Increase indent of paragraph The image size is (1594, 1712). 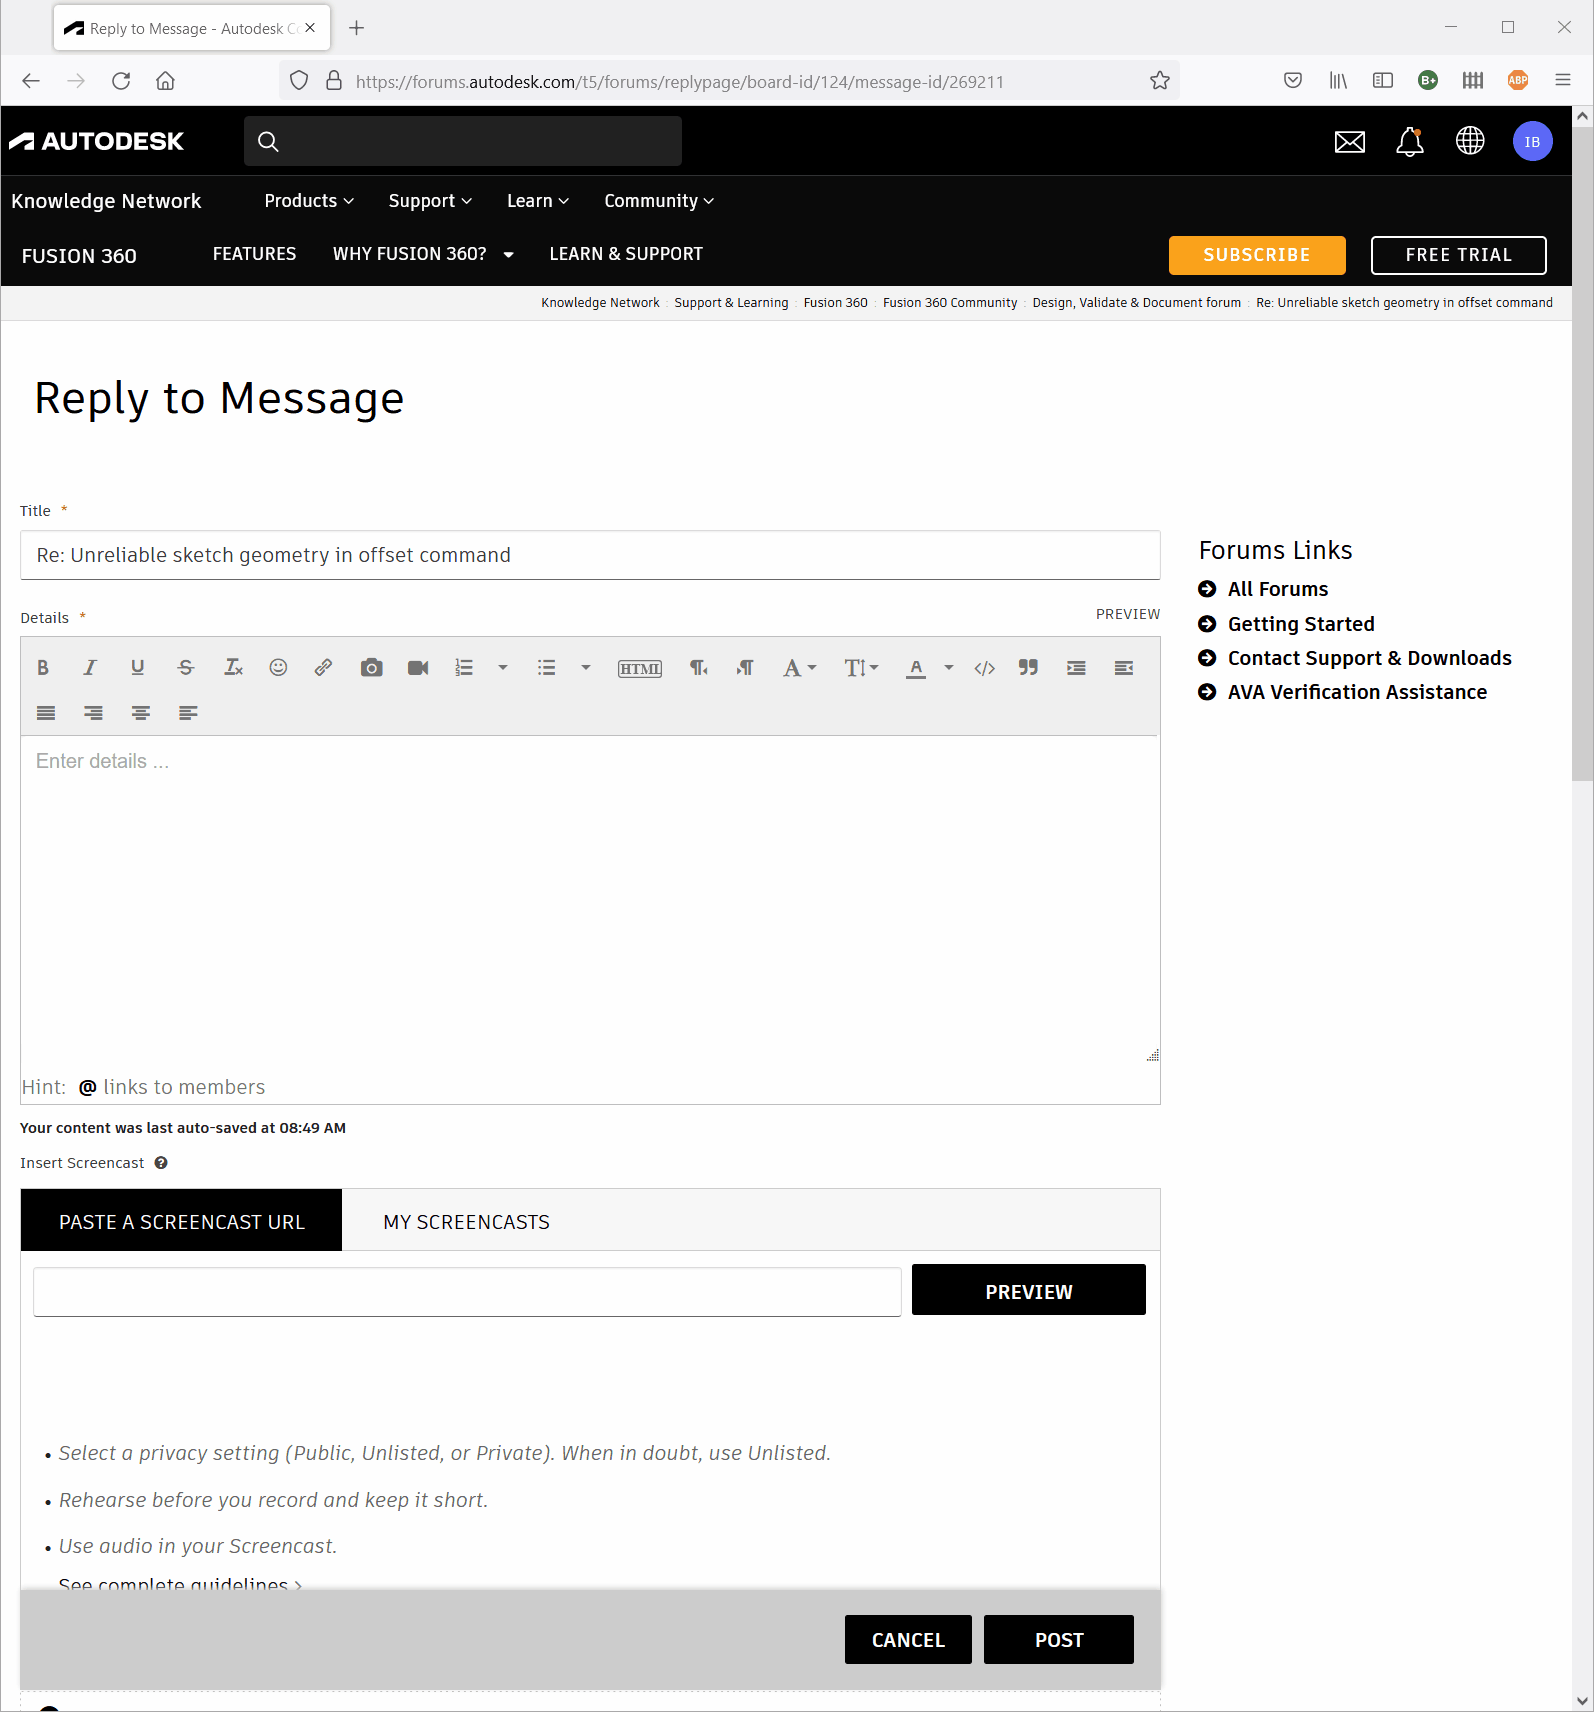pos(1076,668)
